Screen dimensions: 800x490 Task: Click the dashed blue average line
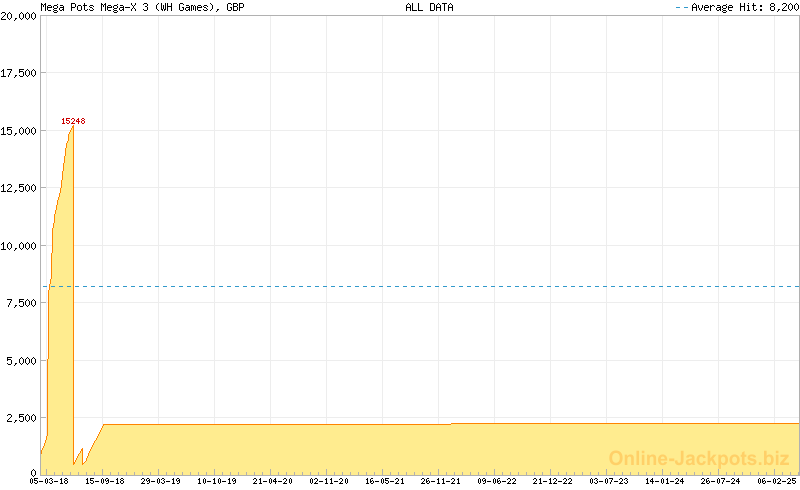point(420,287)
